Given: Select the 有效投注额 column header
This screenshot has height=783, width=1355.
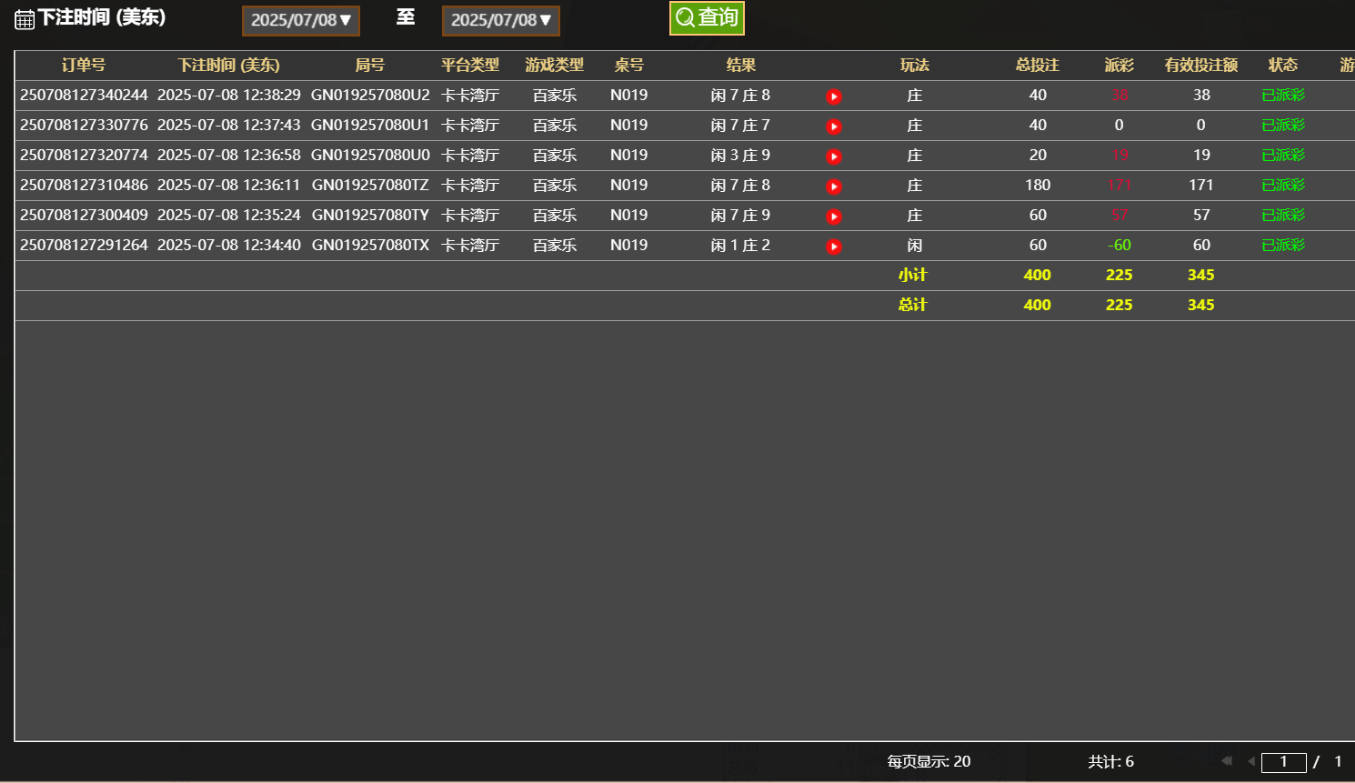Looking at the screenshot, I should (1201, 65).
